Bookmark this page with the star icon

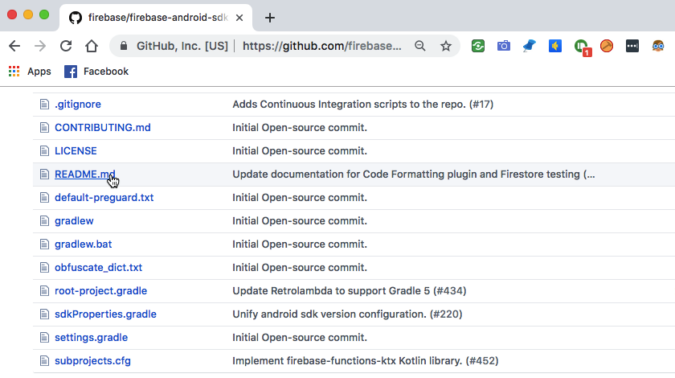click(446, 46)
